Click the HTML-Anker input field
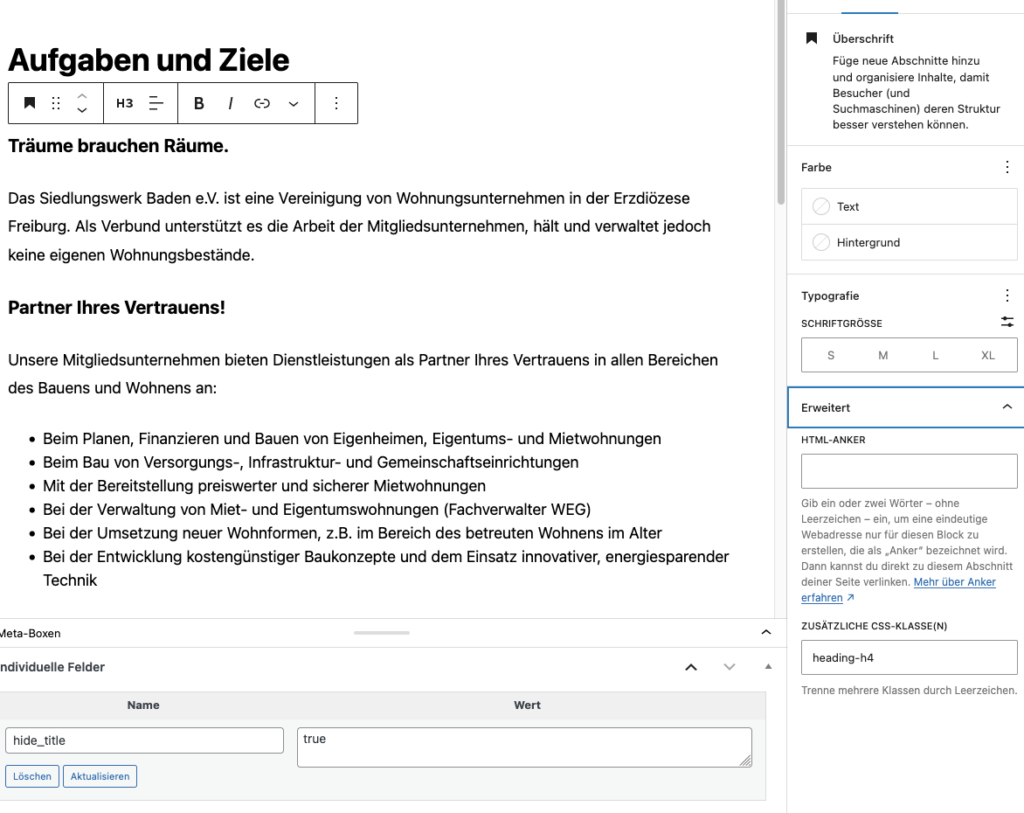Image resolution: width=1024 pixels, height=813 pixels. pyautogui.click(x=908, y=471)
